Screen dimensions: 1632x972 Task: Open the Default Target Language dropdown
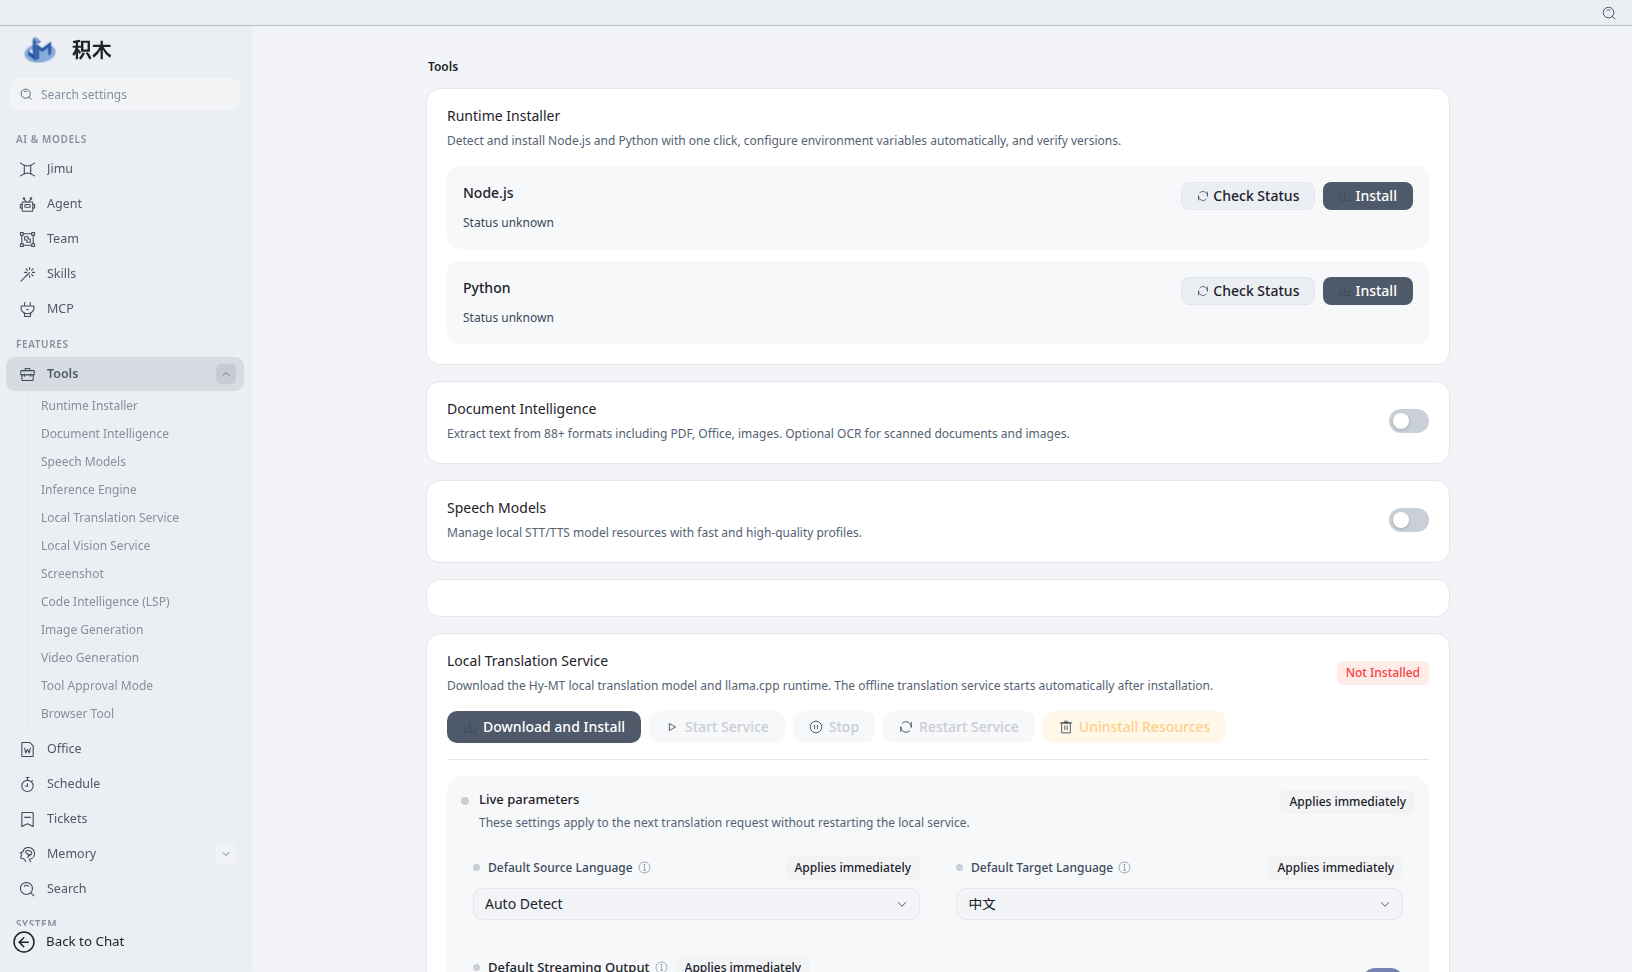(x=1179, y=904)
